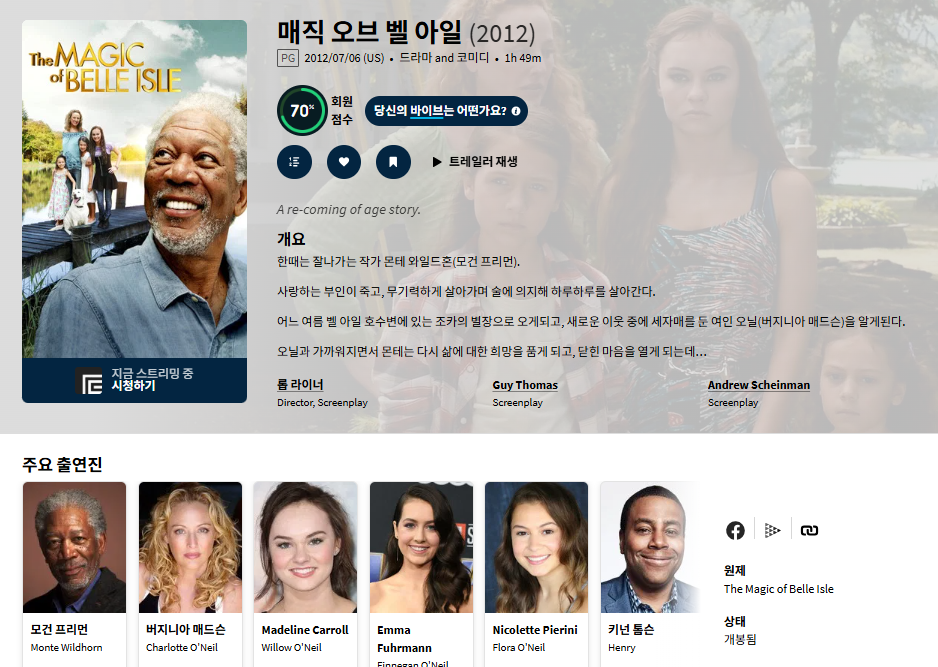Screen dimensions: 938x667
Task: Open Guy Thomas screenplay credit link
Action: click(x=524, y=385)
